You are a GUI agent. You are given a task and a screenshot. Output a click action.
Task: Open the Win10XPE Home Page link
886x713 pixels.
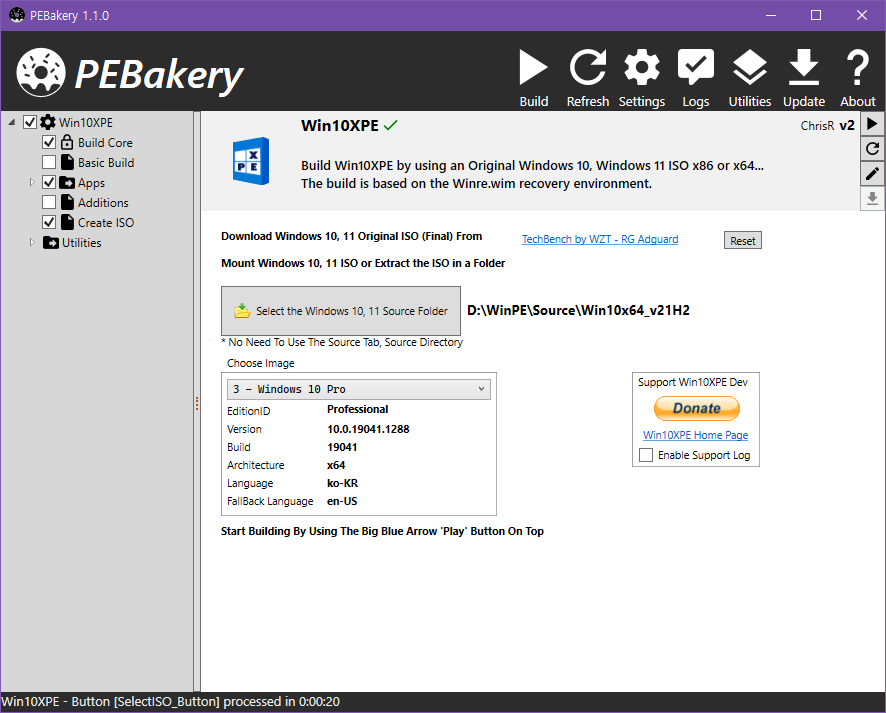click(696, 435)
